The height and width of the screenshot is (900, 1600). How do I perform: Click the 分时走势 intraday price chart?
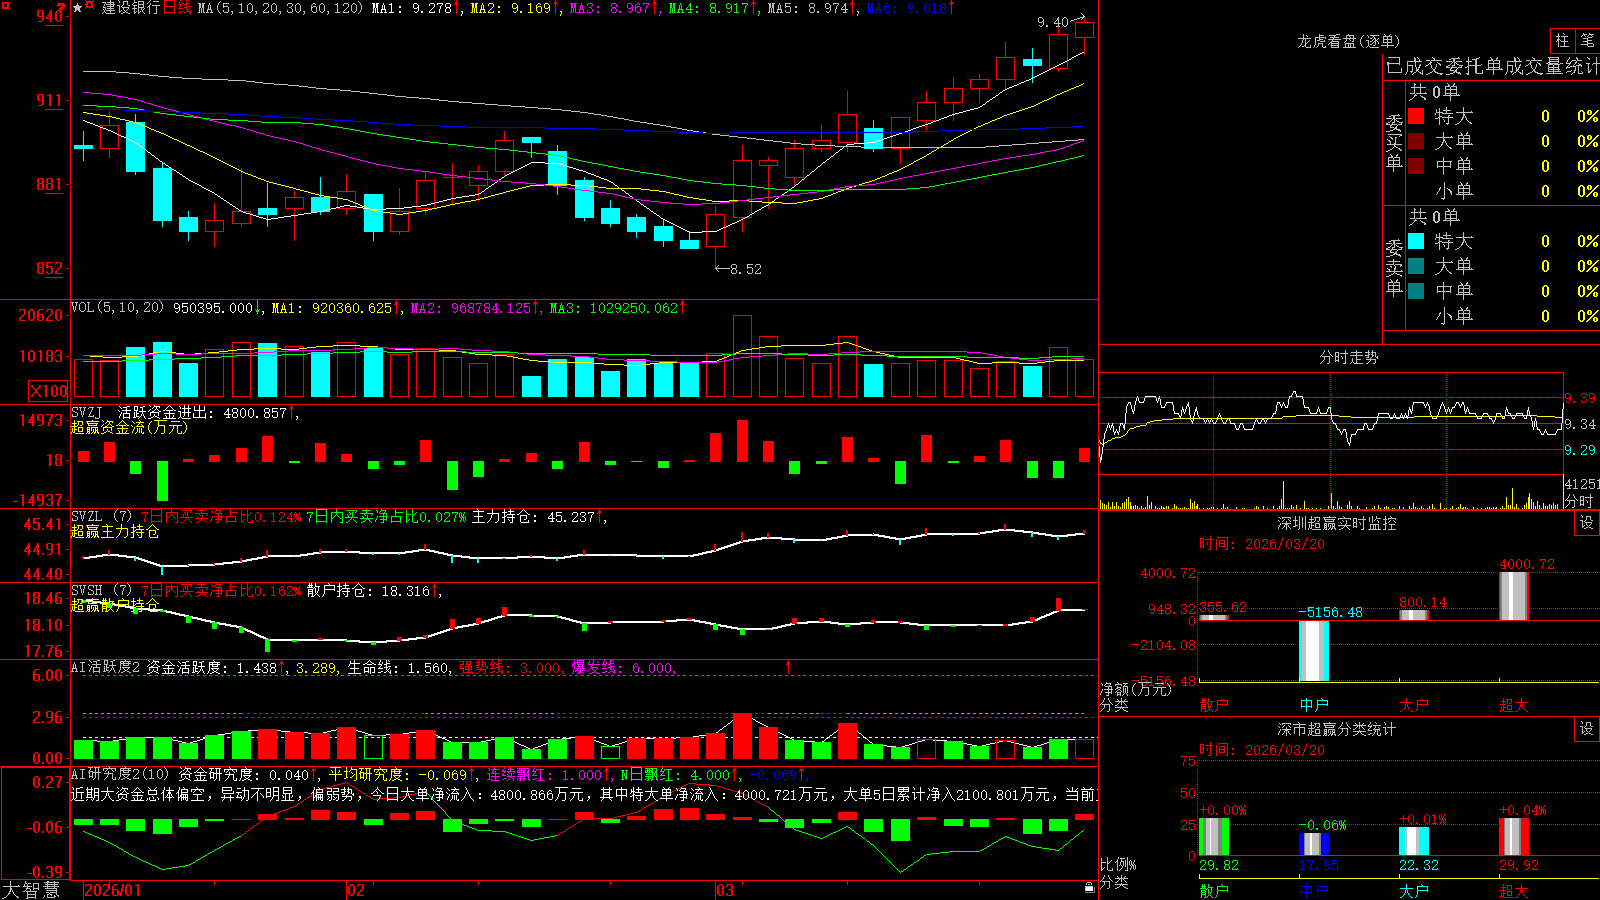(1331, 423)
